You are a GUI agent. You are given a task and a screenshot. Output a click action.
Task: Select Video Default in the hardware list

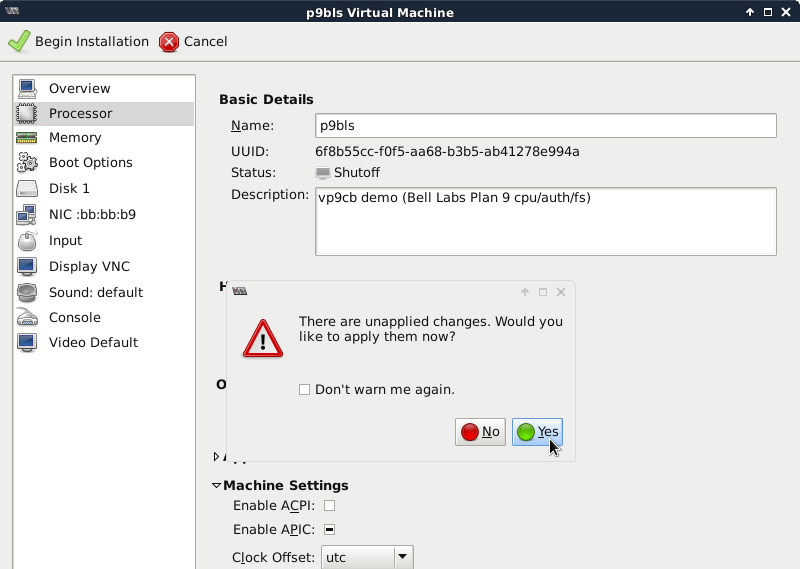(x=93, y=343)
